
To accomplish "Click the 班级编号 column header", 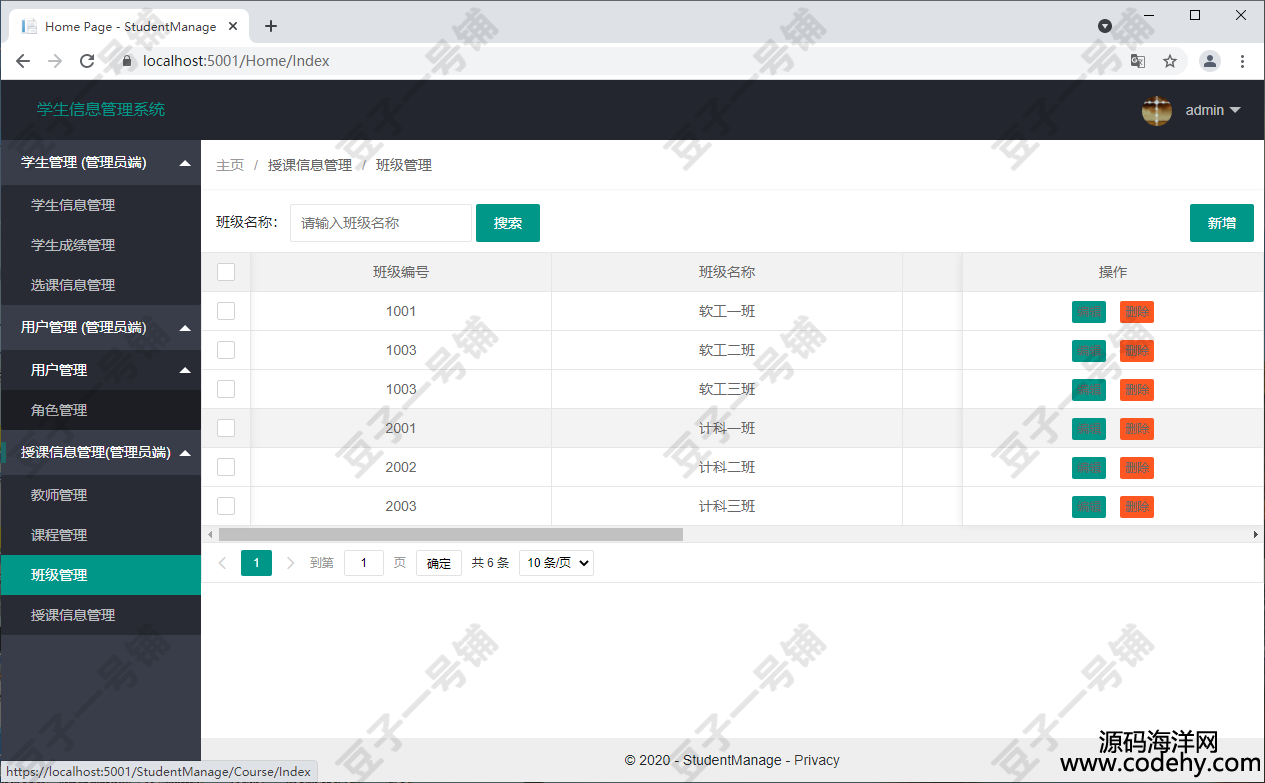I will click(x=401, y=272).
